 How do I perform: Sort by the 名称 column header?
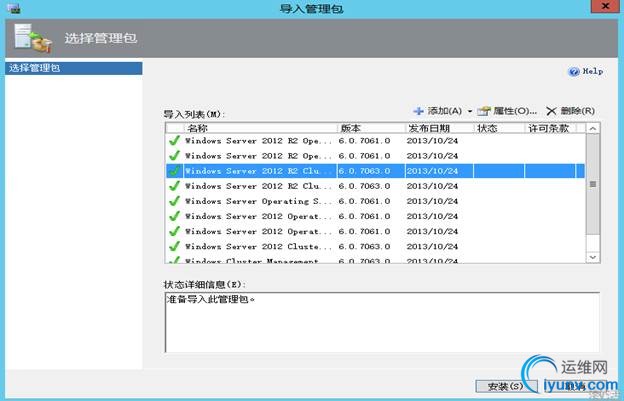[260, 128]
